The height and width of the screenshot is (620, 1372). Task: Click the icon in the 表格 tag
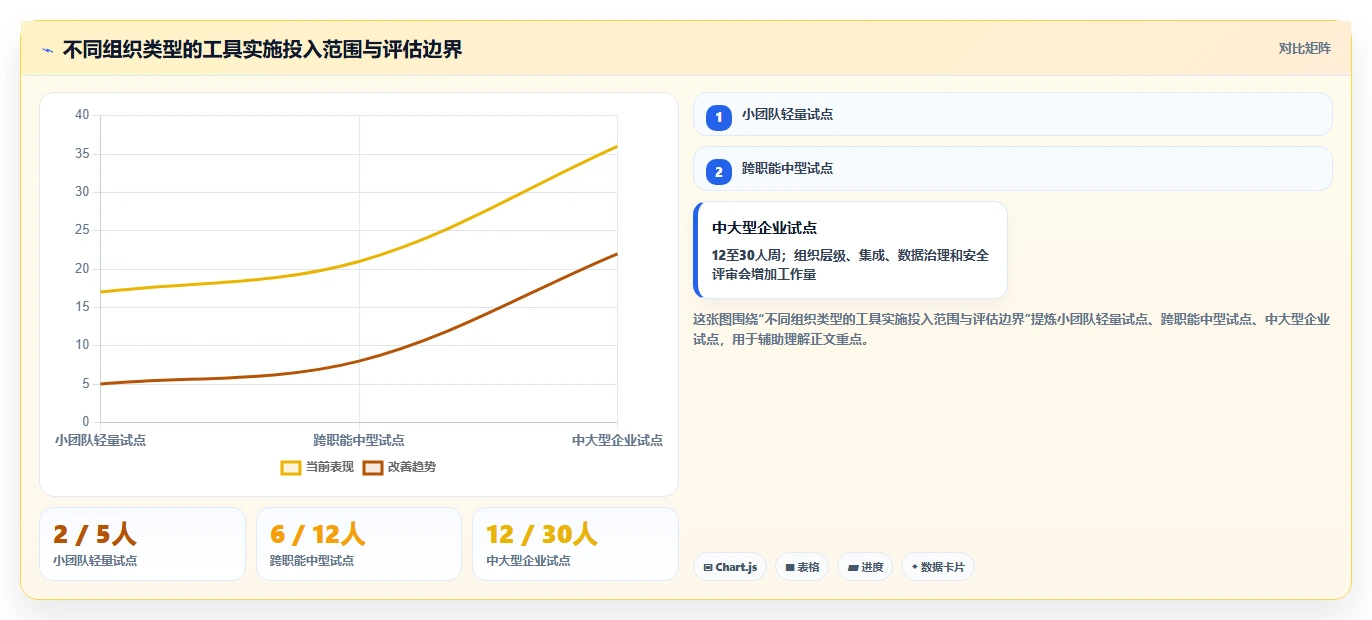790,568
